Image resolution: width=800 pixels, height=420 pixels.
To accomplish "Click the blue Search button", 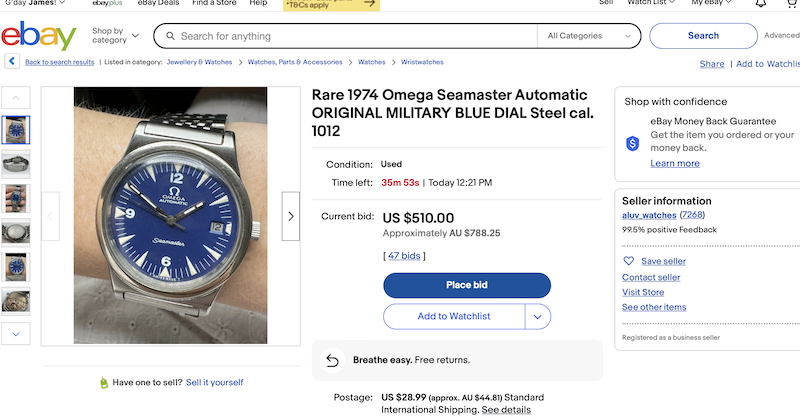I will pos(702,36).
